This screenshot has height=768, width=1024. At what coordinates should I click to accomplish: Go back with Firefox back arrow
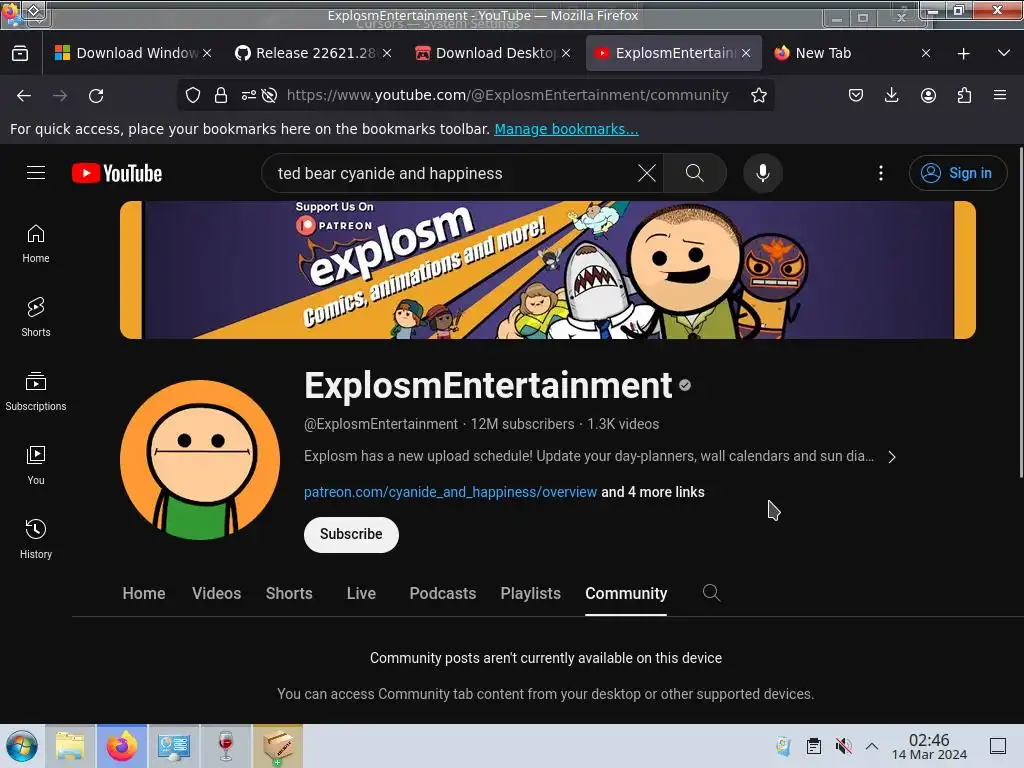[x=24, y=95]
